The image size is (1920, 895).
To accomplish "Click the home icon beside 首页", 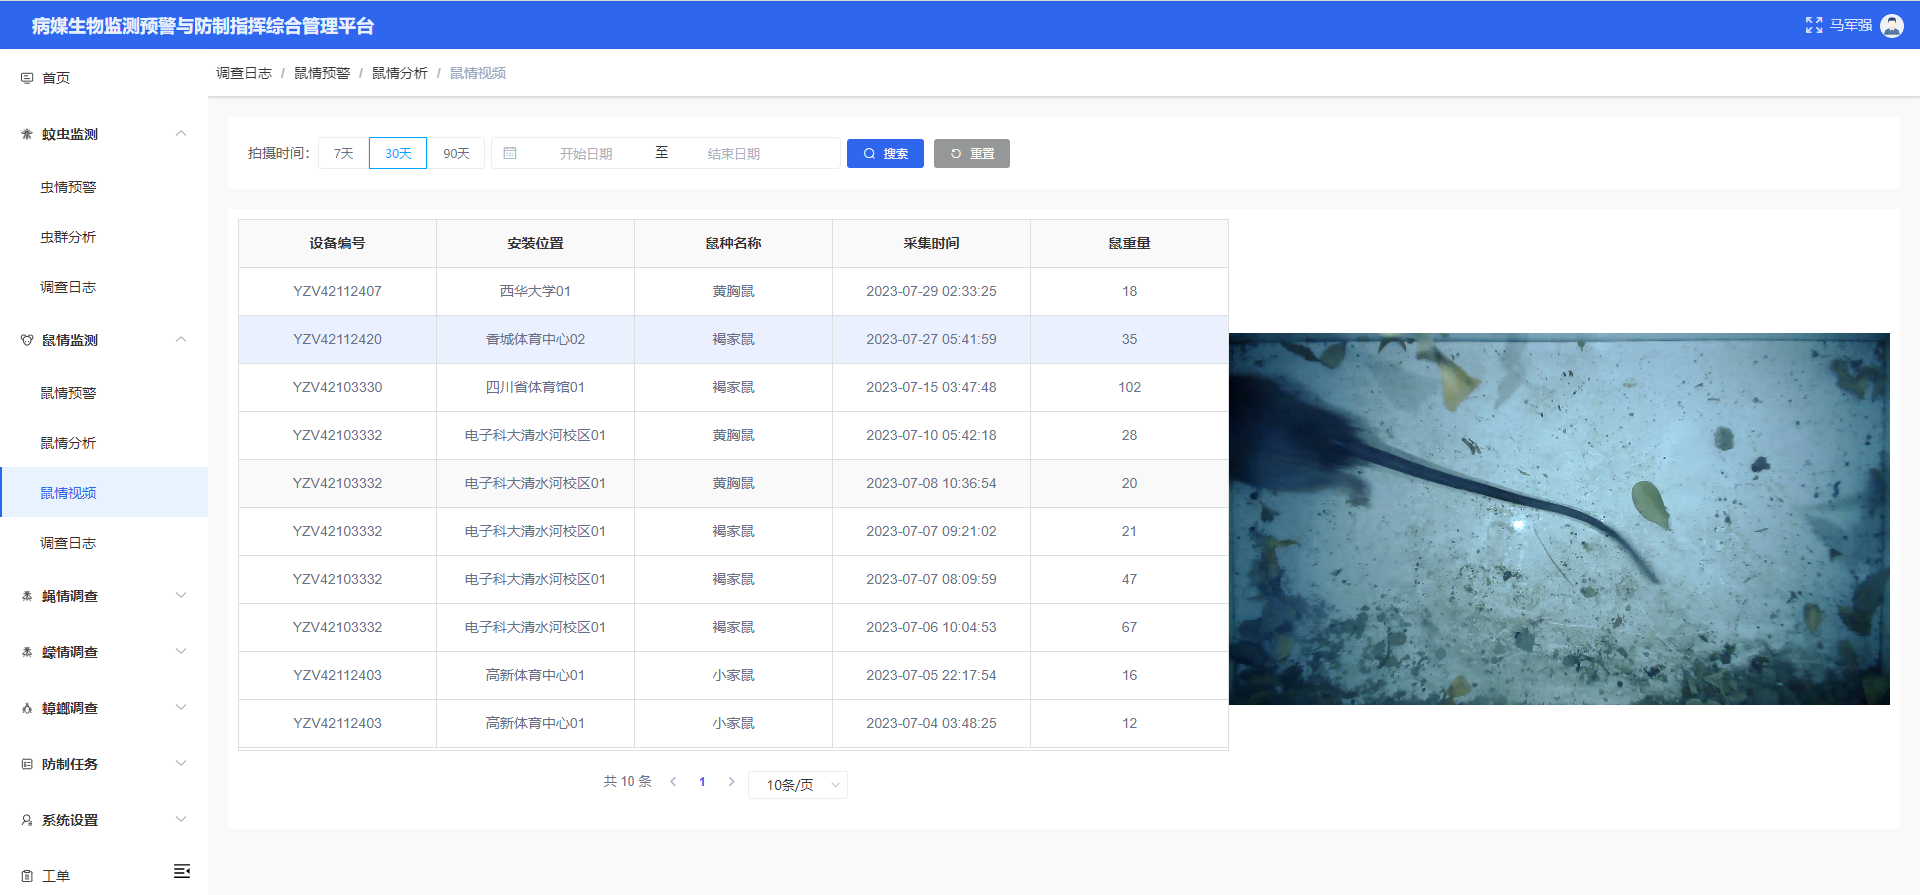I will [x=27, y=78].
